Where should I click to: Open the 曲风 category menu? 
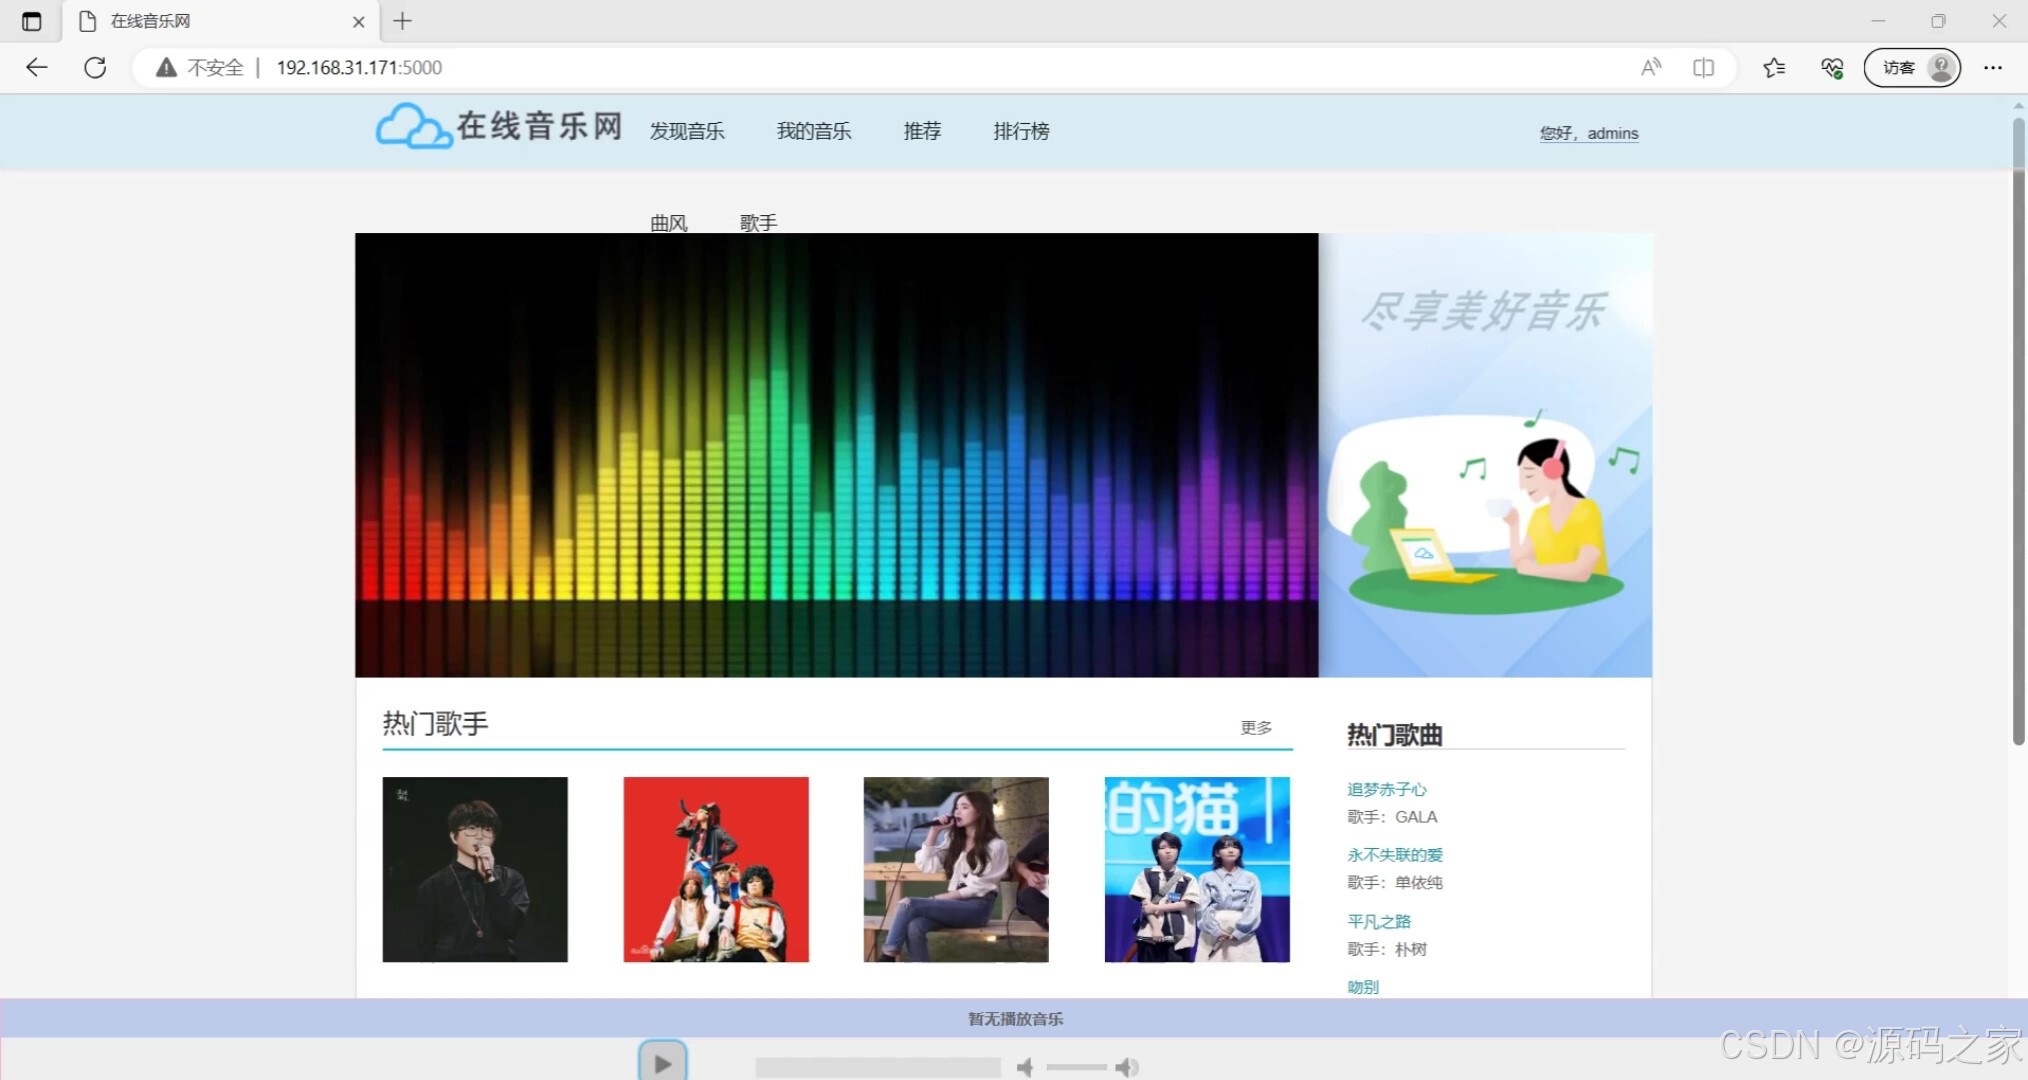(x=668, y=222)
